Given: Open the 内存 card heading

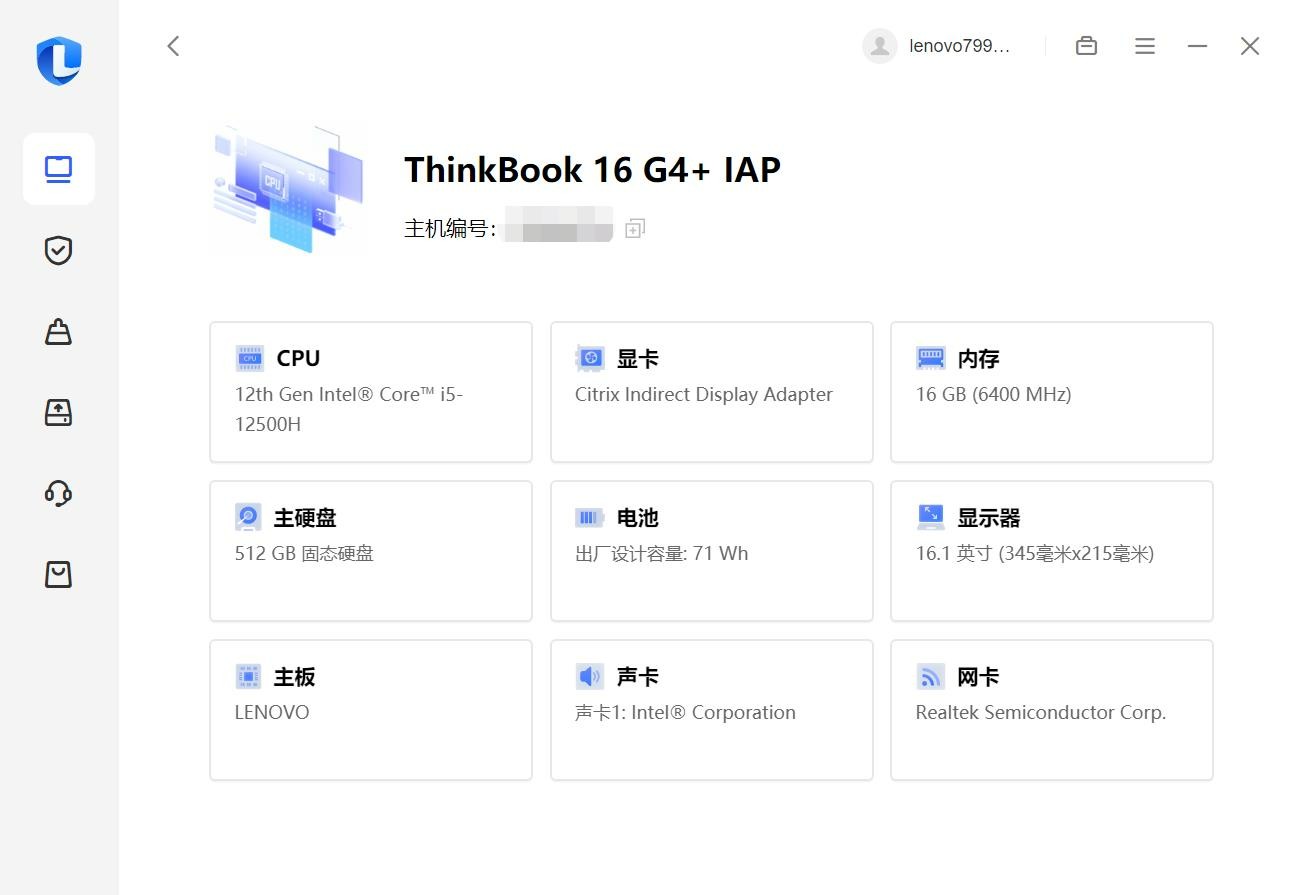Looking at the screenshot, I should click(x=978, y=359).
